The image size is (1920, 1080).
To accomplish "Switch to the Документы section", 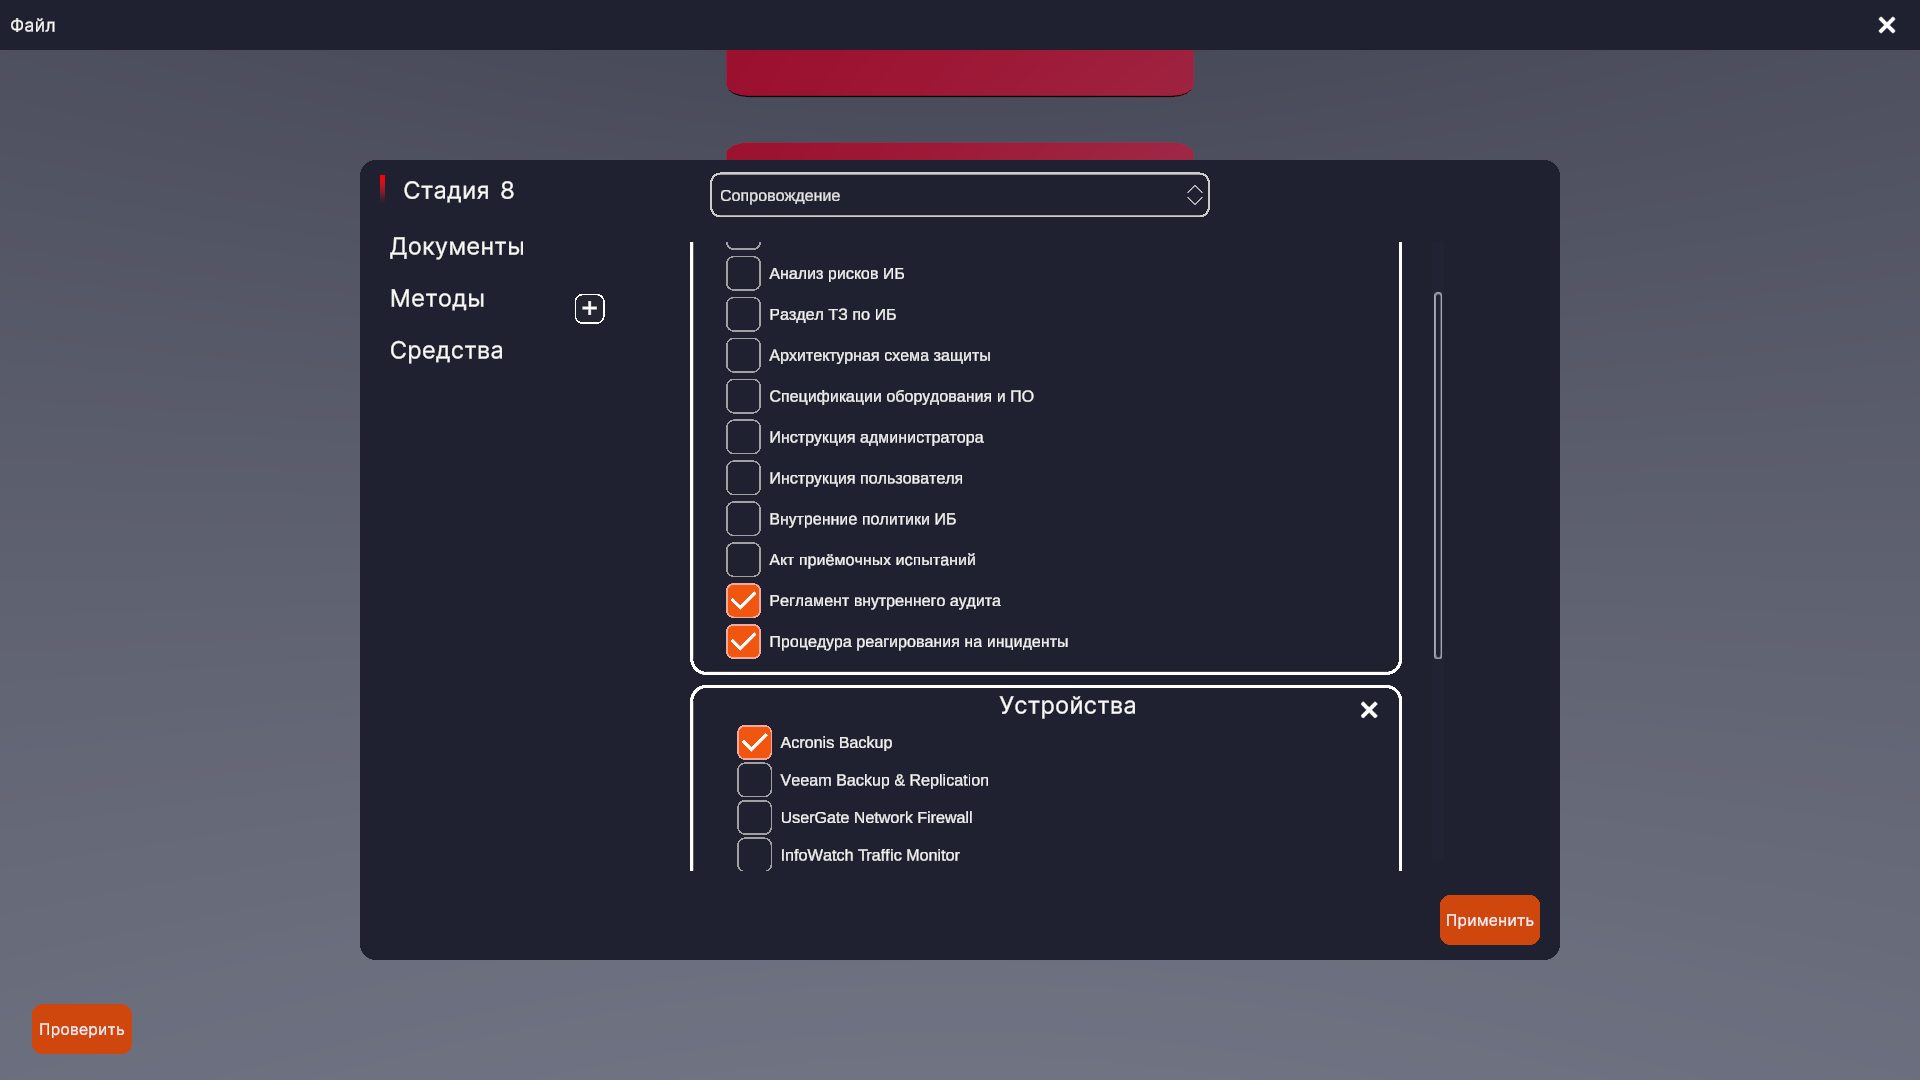I will click(456, 247).
